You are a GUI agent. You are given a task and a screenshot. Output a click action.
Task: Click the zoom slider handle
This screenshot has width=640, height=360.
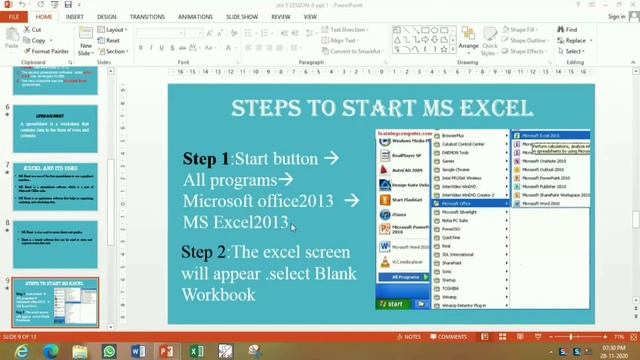[x=571, y=337]
